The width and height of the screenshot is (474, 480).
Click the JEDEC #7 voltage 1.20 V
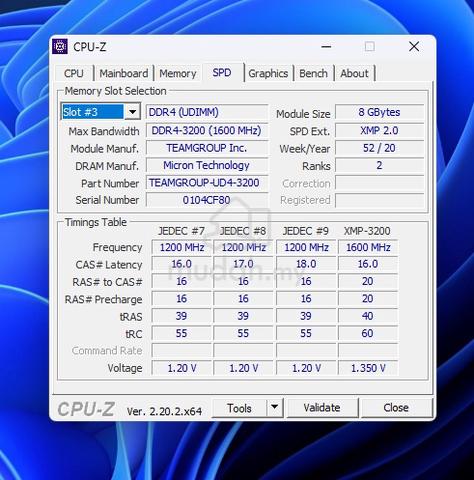[x=182, y=368]
